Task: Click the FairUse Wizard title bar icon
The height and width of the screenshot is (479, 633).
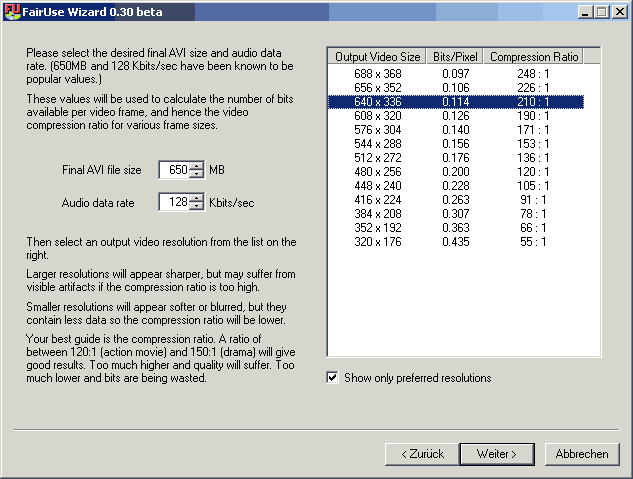Action: (12, 11)
